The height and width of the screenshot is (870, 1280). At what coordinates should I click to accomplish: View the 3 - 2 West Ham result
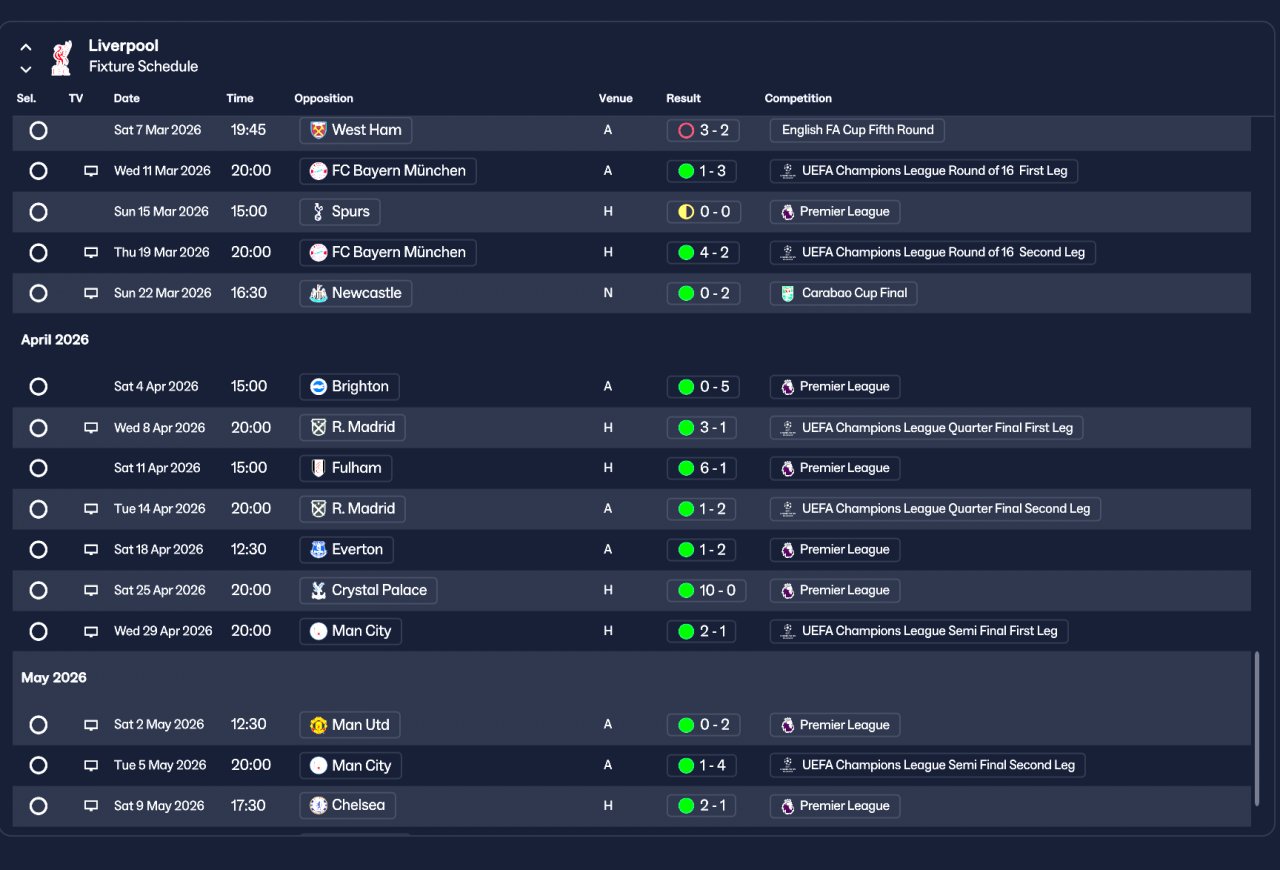coord(703,130)
